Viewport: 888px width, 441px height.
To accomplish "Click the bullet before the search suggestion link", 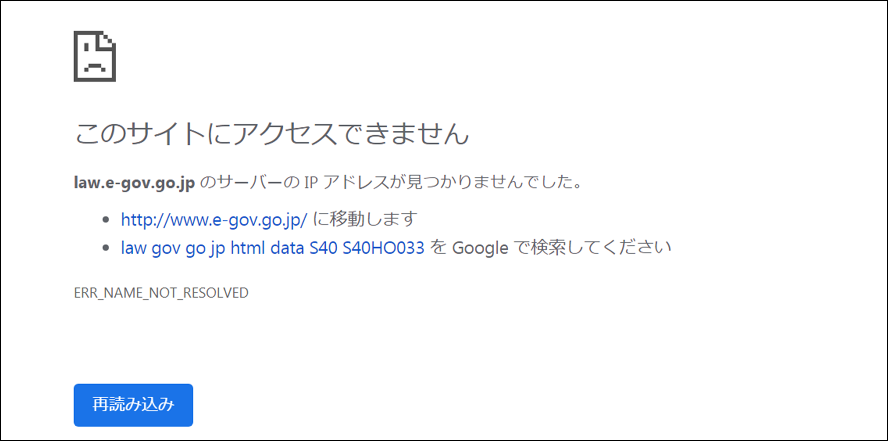I will tap(105, 249).
